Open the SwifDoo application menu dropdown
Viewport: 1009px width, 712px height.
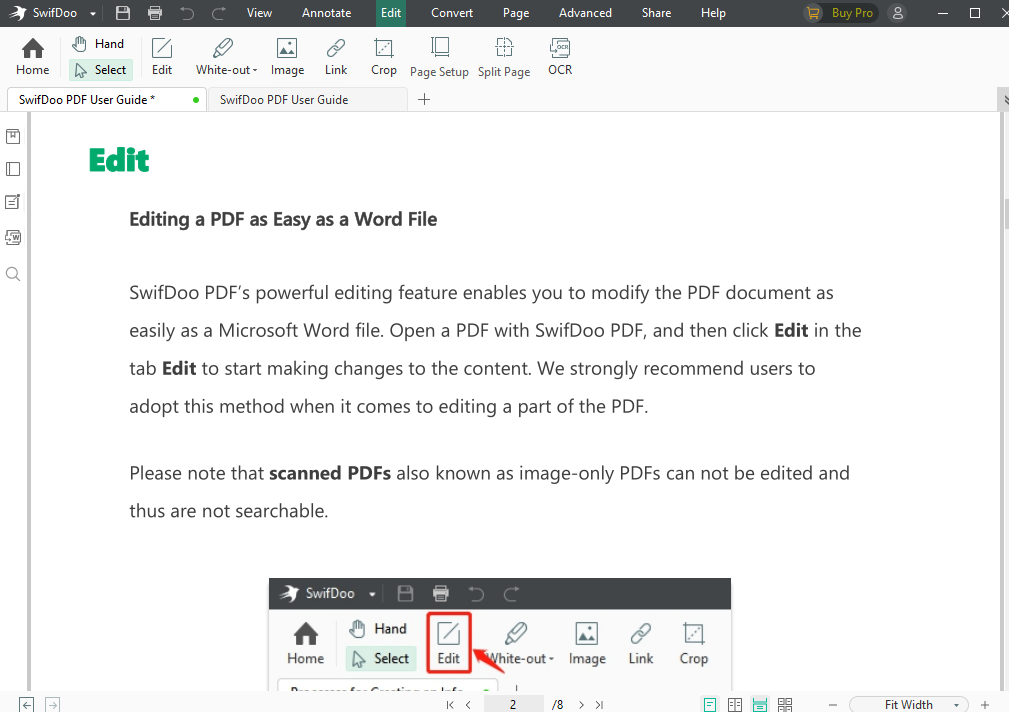[93, 14]
